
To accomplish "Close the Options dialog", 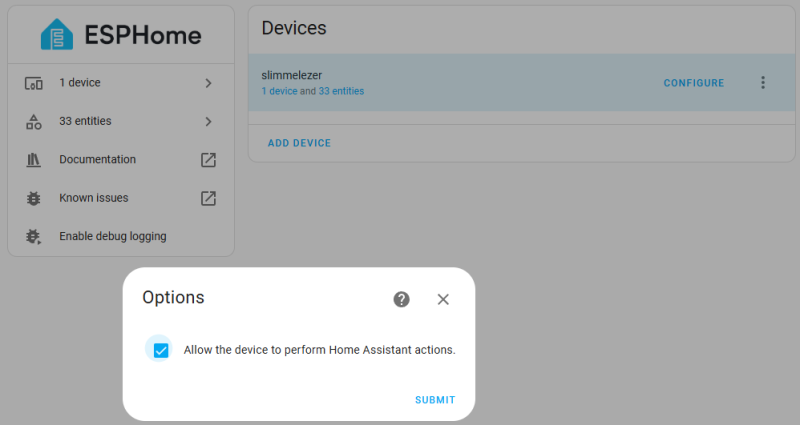I will click(x=443, y=299).
